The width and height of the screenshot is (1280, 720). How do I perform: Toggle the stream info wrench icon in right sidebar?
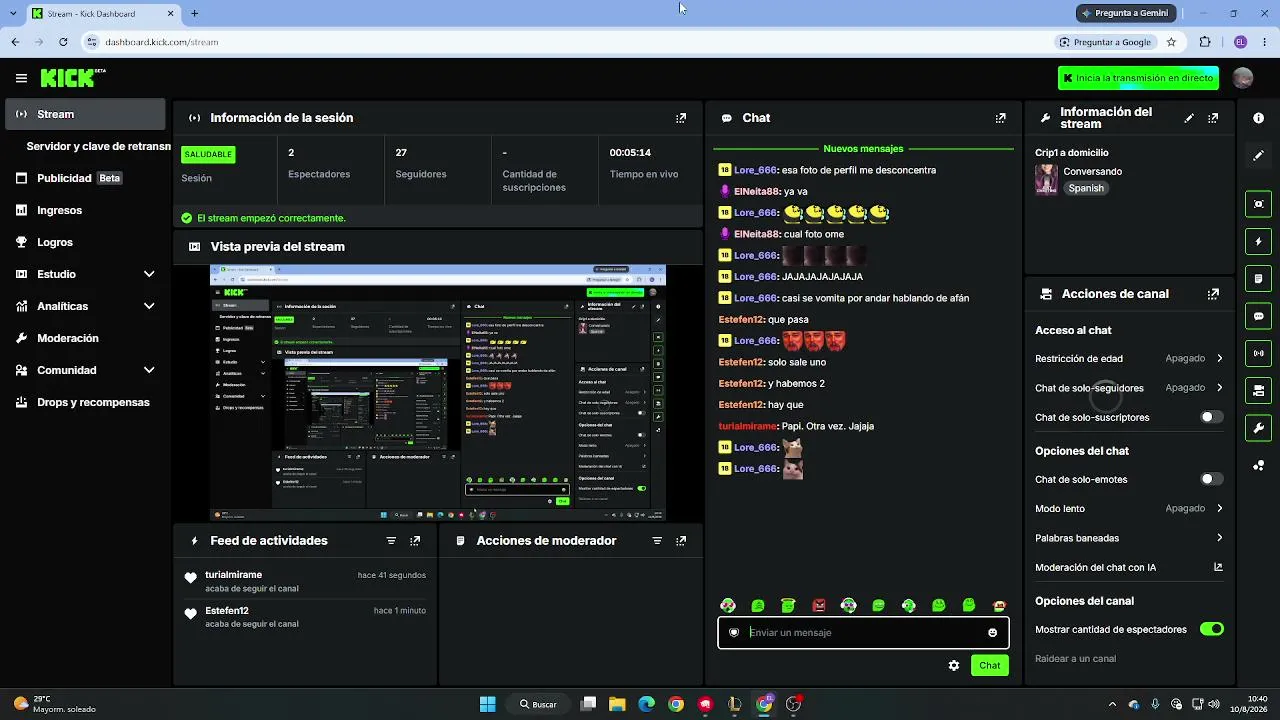point(1258,428)
